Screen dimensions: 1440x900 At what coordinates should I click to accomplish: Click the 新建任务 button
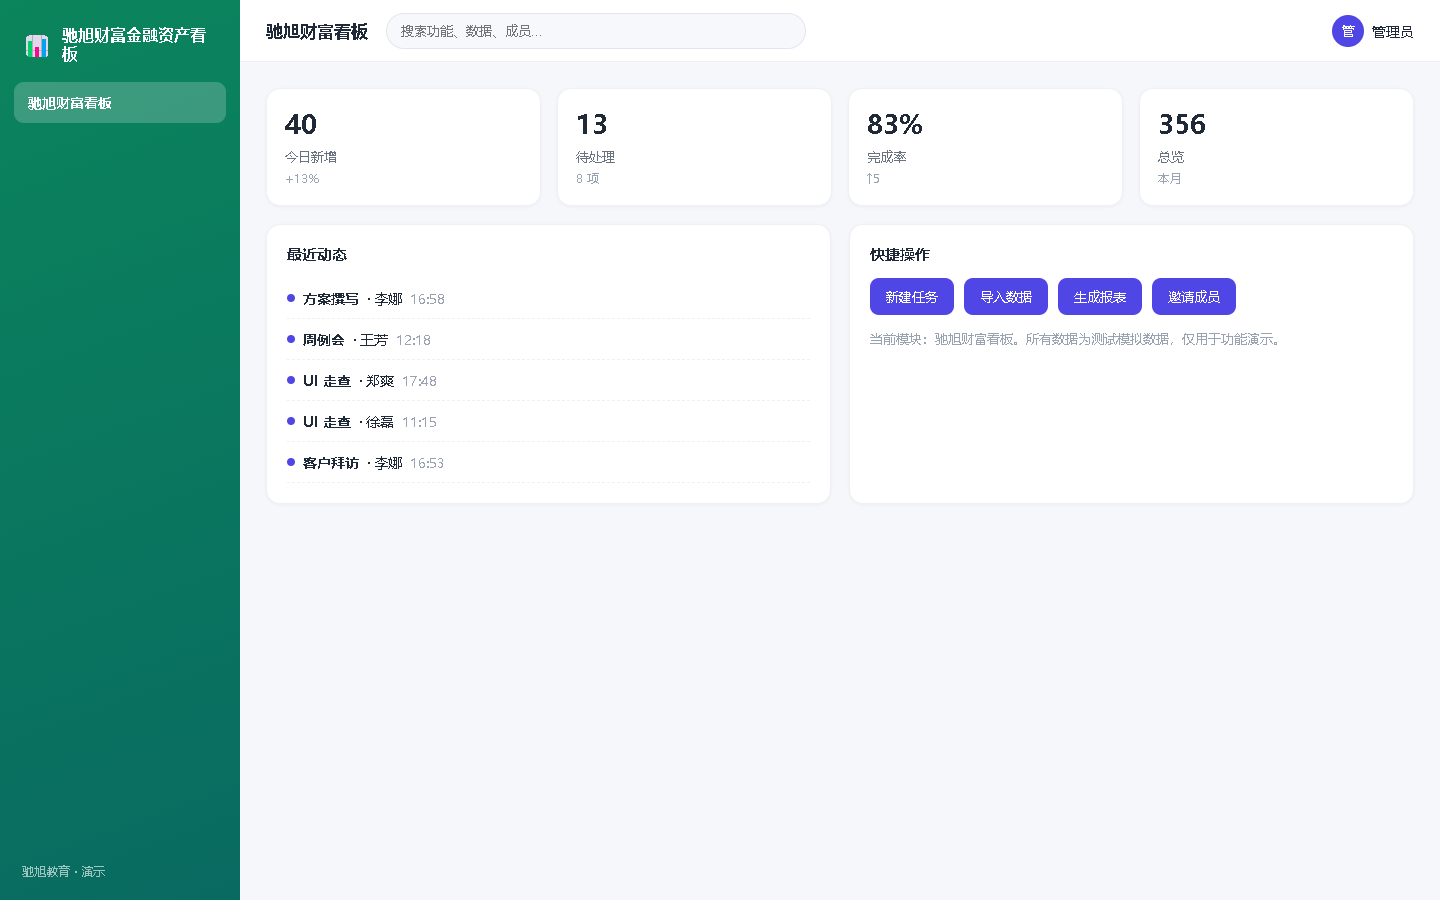[912, 297]
